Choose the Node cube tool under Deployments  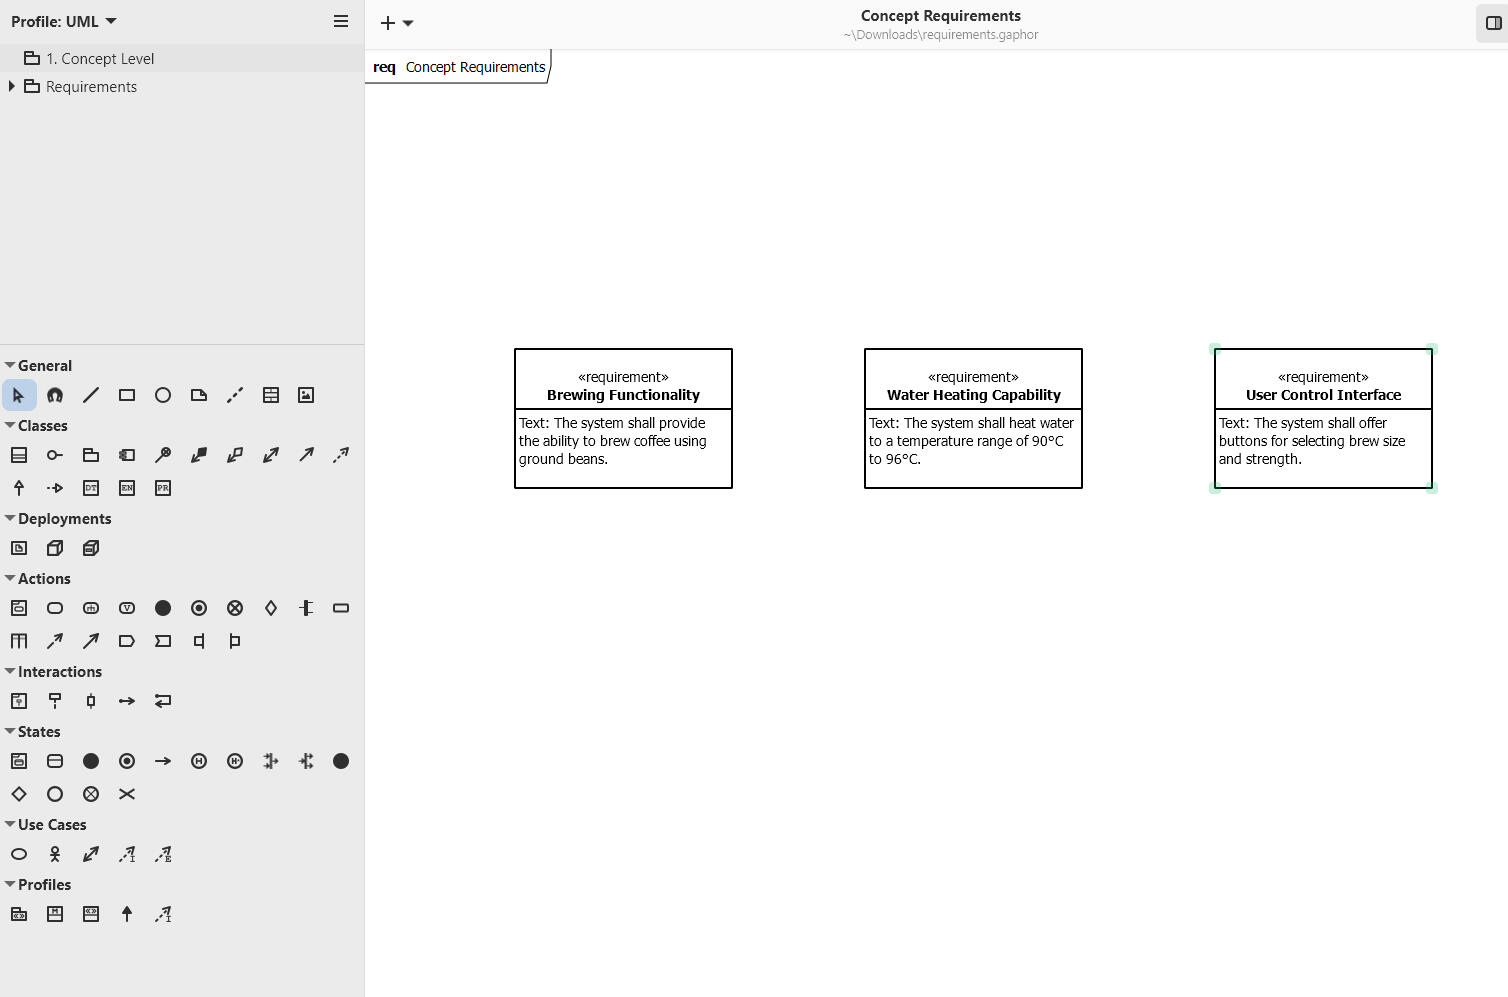55,548
